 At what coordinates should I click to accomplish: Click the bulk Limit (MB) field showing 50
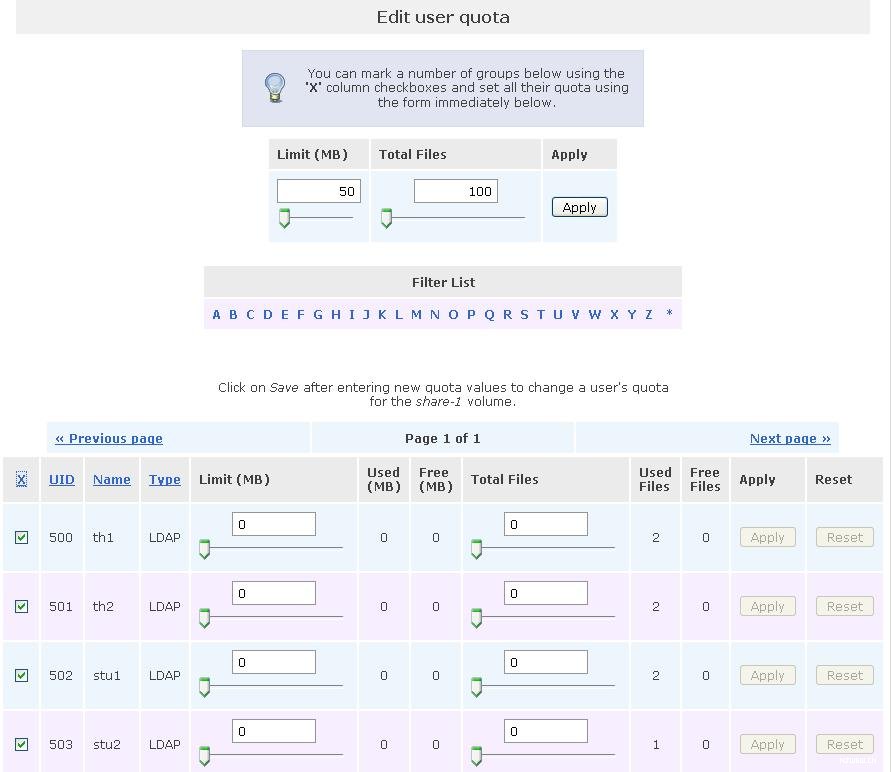tap(319, 191)
